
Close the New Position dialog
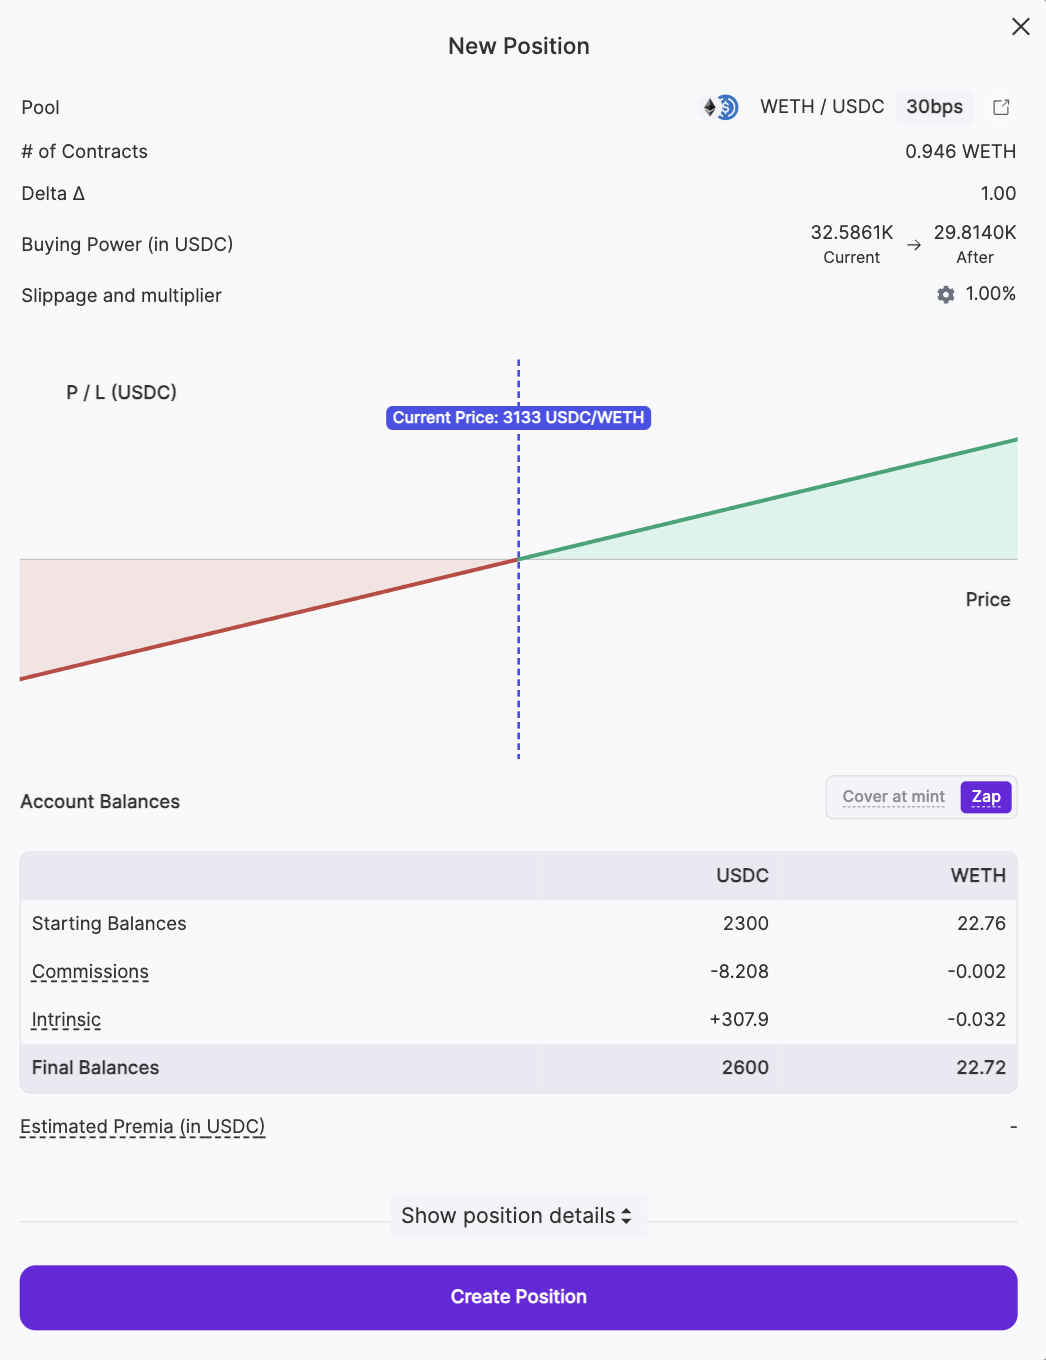1020,27
